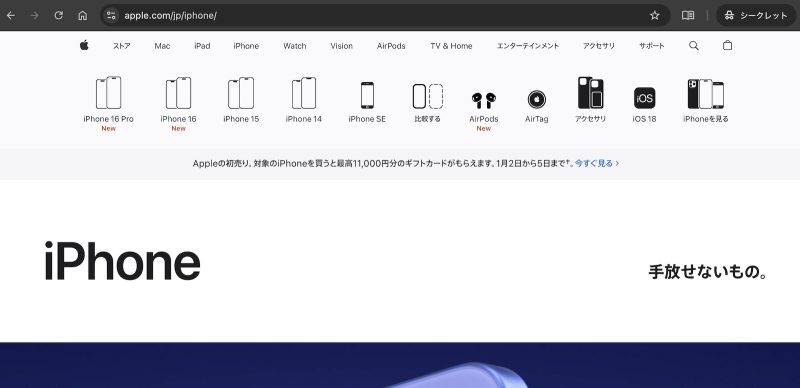Open the Vision menu item
The height and width of the screenshot is (388, 800).
(341, 46)
